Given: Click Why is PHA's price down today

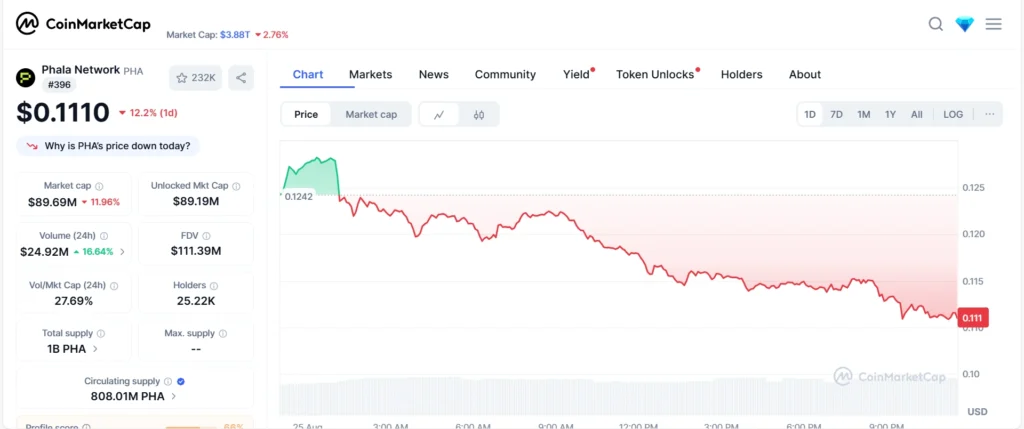Looking at the screenshot, I should point(108,146).
